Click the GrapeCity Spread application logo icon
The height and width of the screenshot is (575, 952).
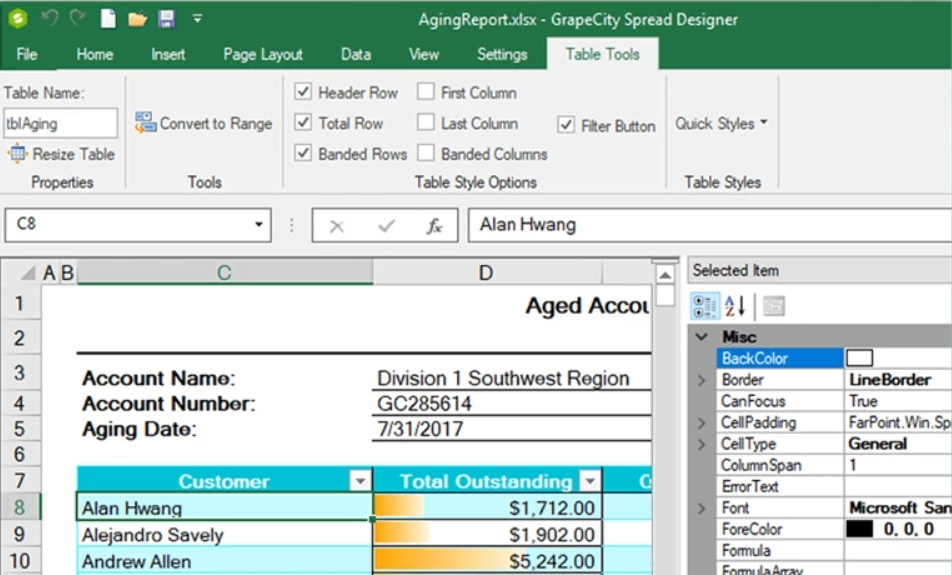18,19
